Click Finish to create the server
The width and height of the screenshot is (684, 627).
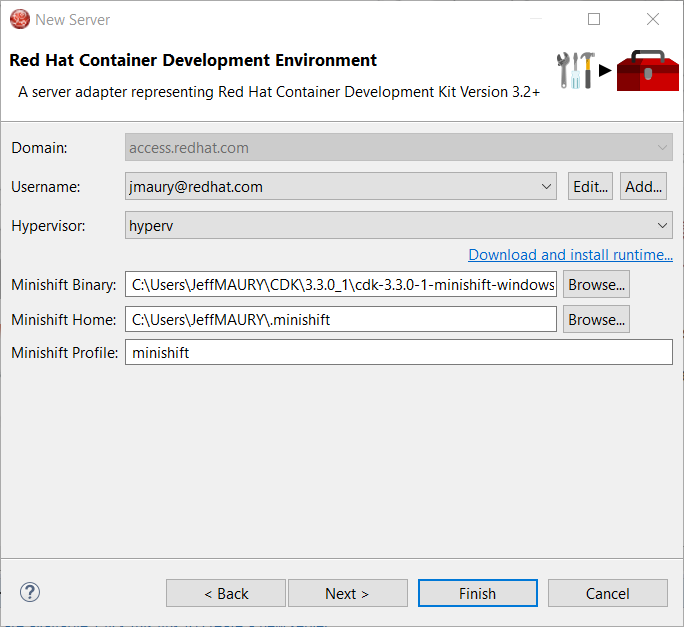point(477,593)
